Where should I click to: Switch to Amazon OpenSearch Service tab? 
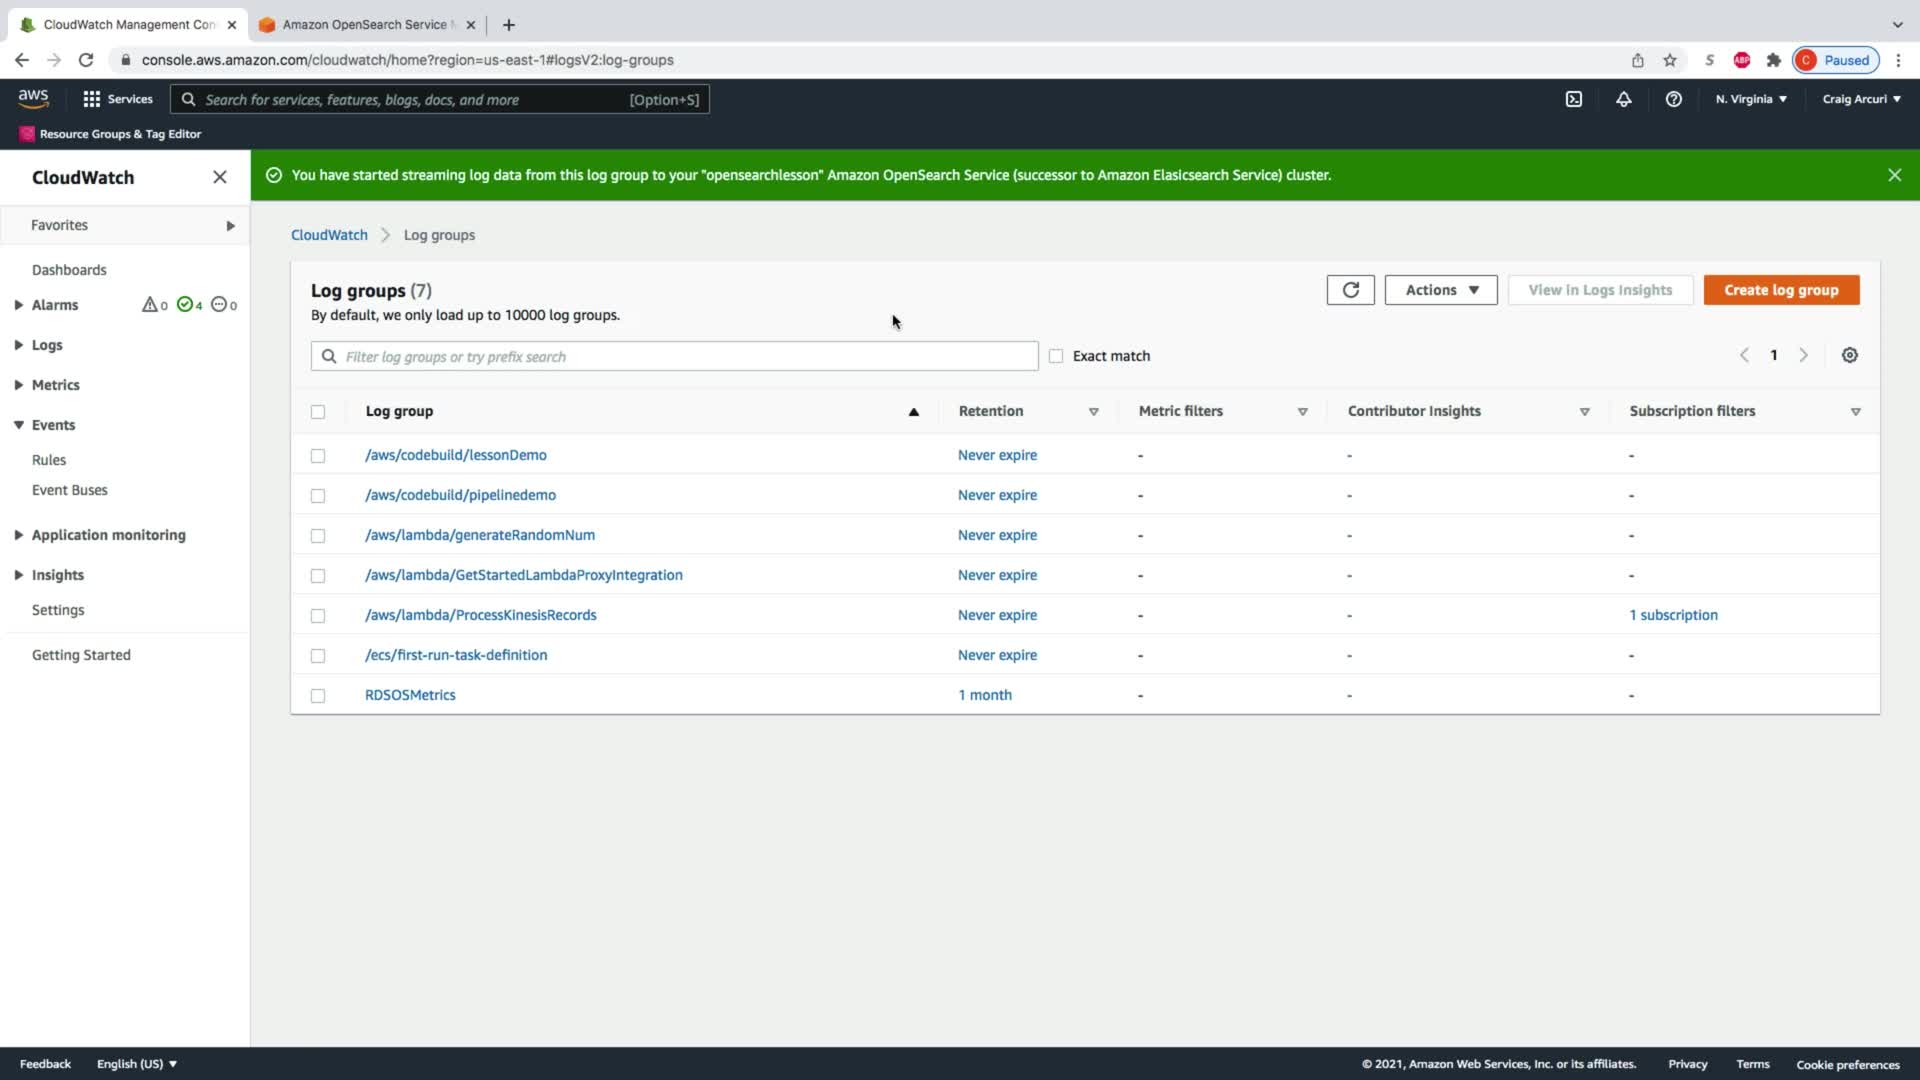(x=363, y=24)
